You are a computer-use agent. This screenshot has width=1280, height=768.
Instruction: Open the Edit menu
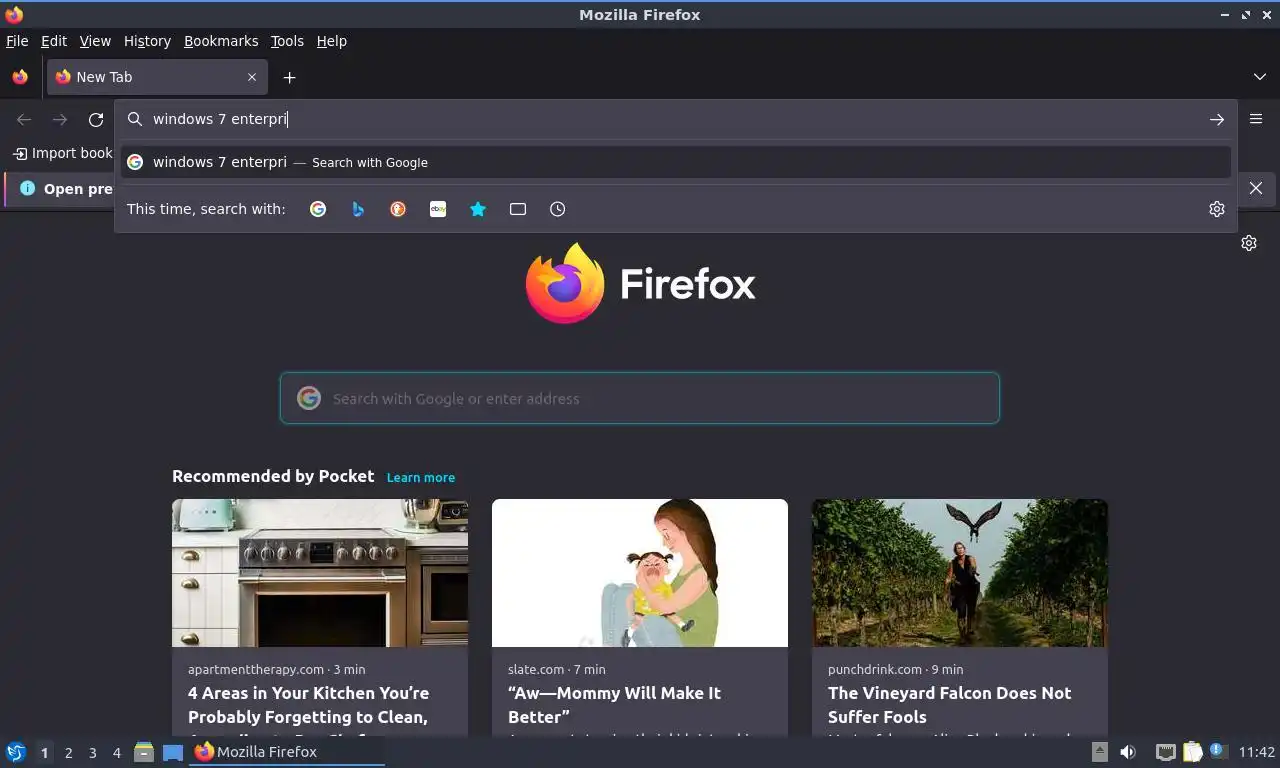point(54,41)
